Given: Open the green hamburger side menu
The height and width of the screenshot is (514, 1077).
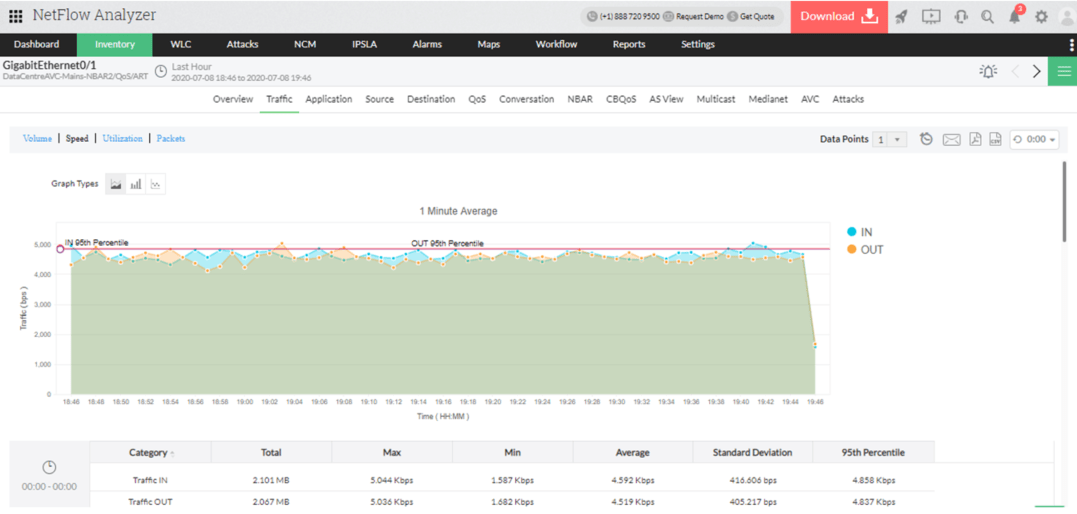Looking at the screenshot, I should pyautogui.click(x=1063, y=71).
